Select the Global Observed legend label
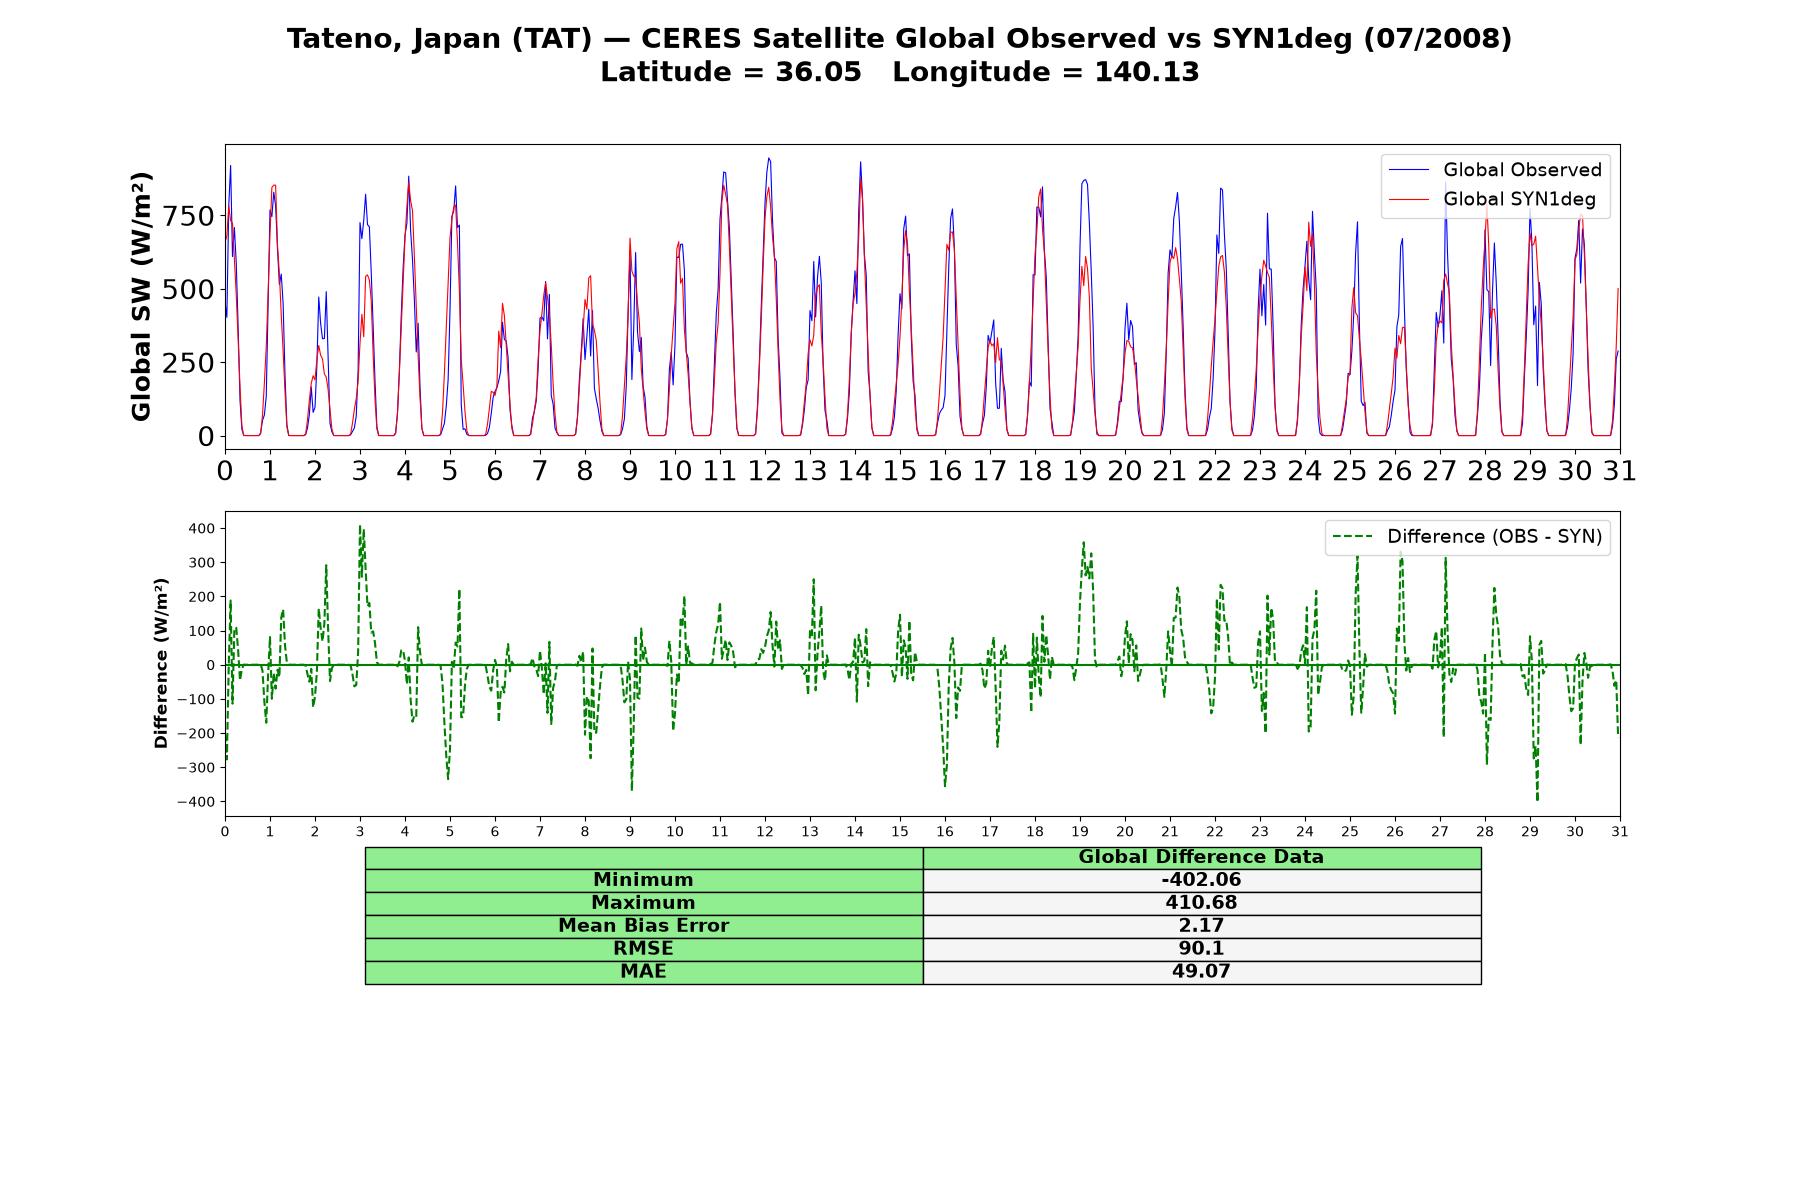This screenshot has height=1200, width=1800. point(1522,170)
